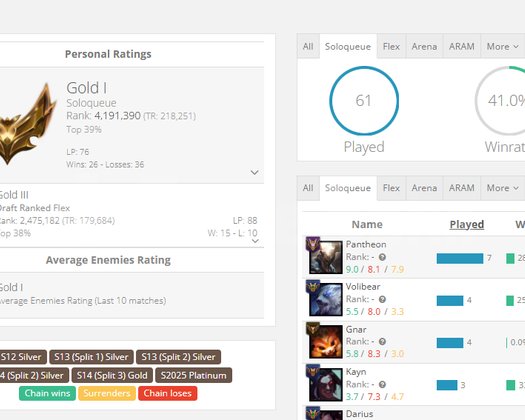525x420 pixels.
Task: Click Volibear rank help question icon
Action: (382, 299)
